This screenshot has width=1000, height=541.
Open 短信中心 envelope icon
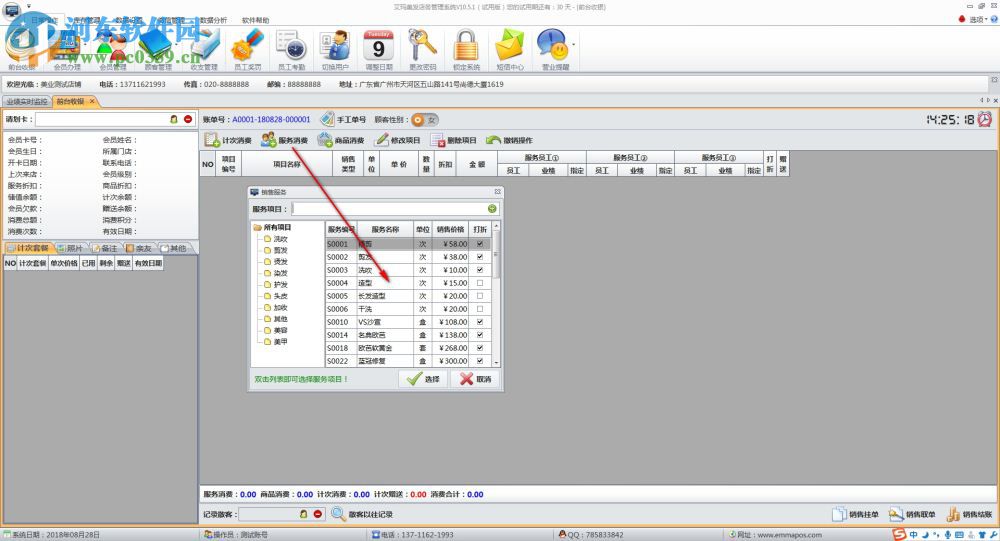[x=510, y=50]
